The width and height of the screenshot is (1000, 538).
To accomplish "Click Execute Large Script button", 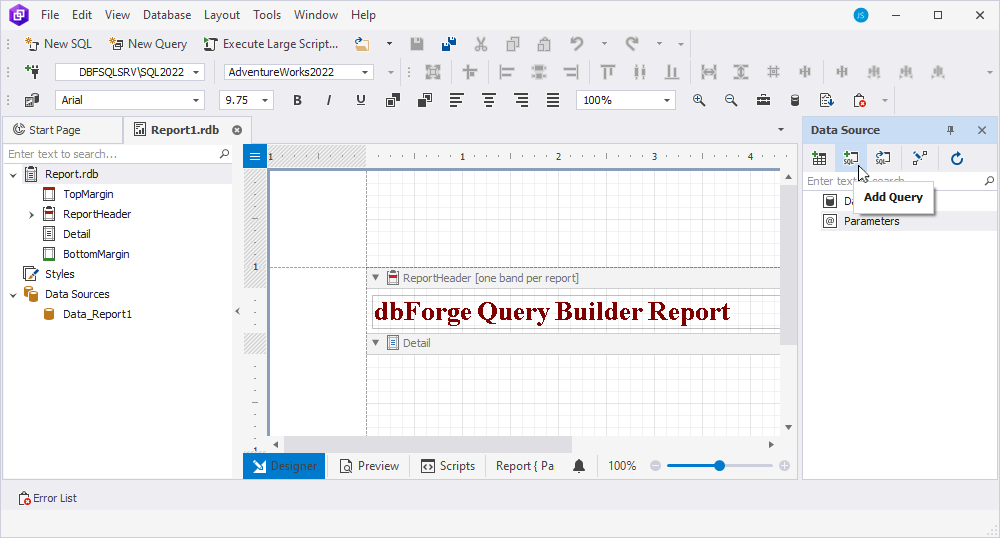I will coord(270,44).
